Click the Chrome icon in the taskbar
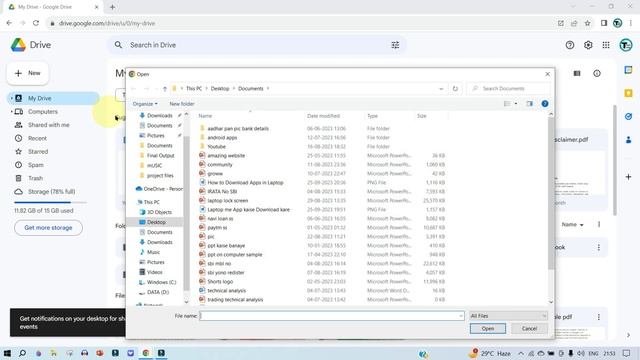 [146, 353]
